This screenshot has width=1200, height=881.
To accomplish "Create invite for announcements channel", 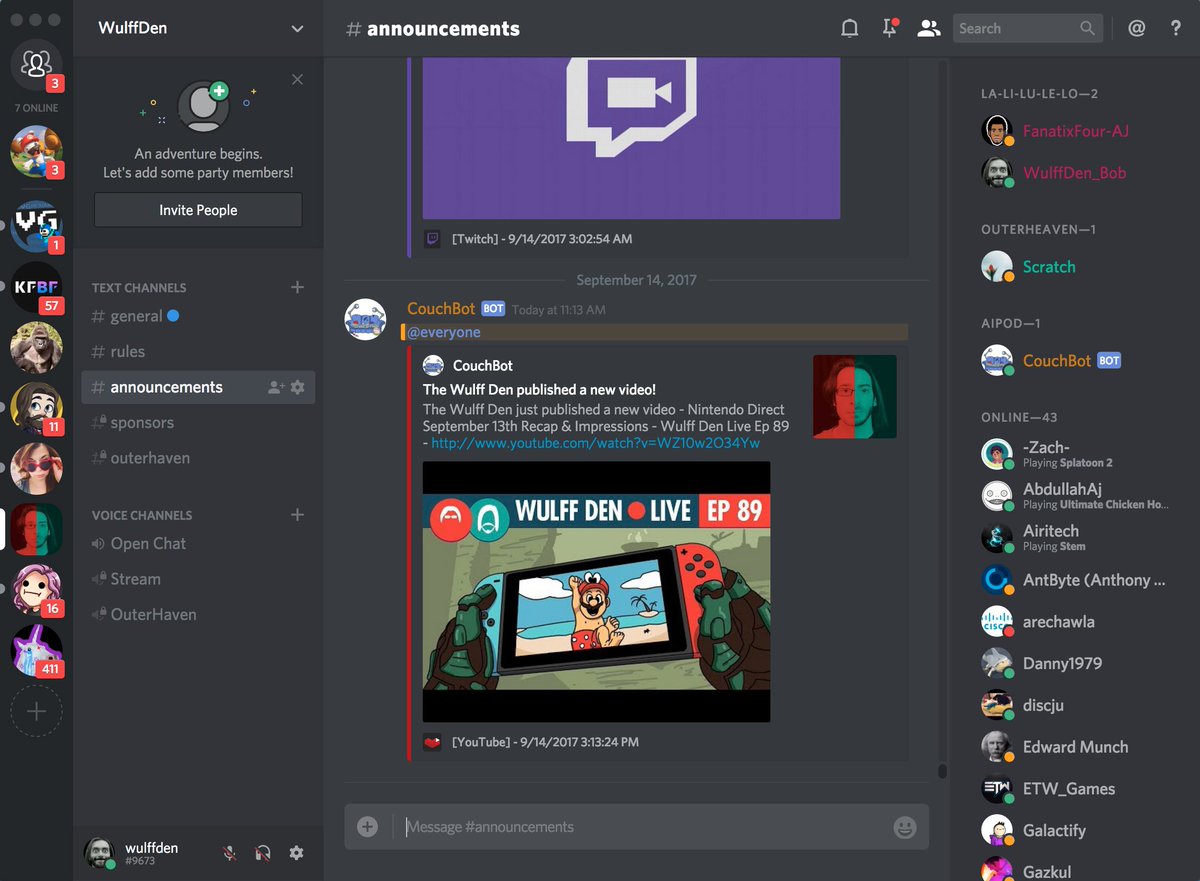I will click(276, 387).
